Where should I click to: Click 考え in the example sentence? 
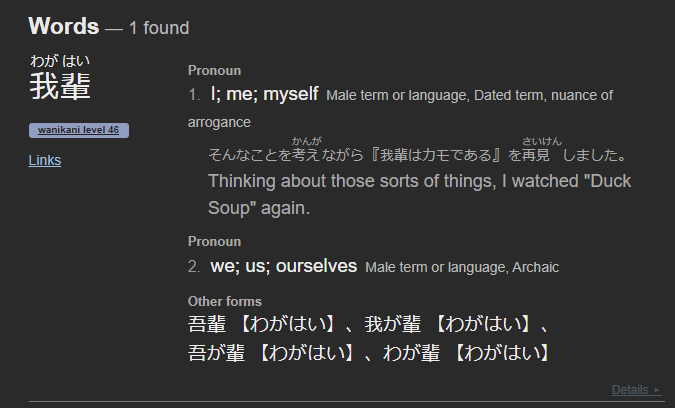(305, 156)
